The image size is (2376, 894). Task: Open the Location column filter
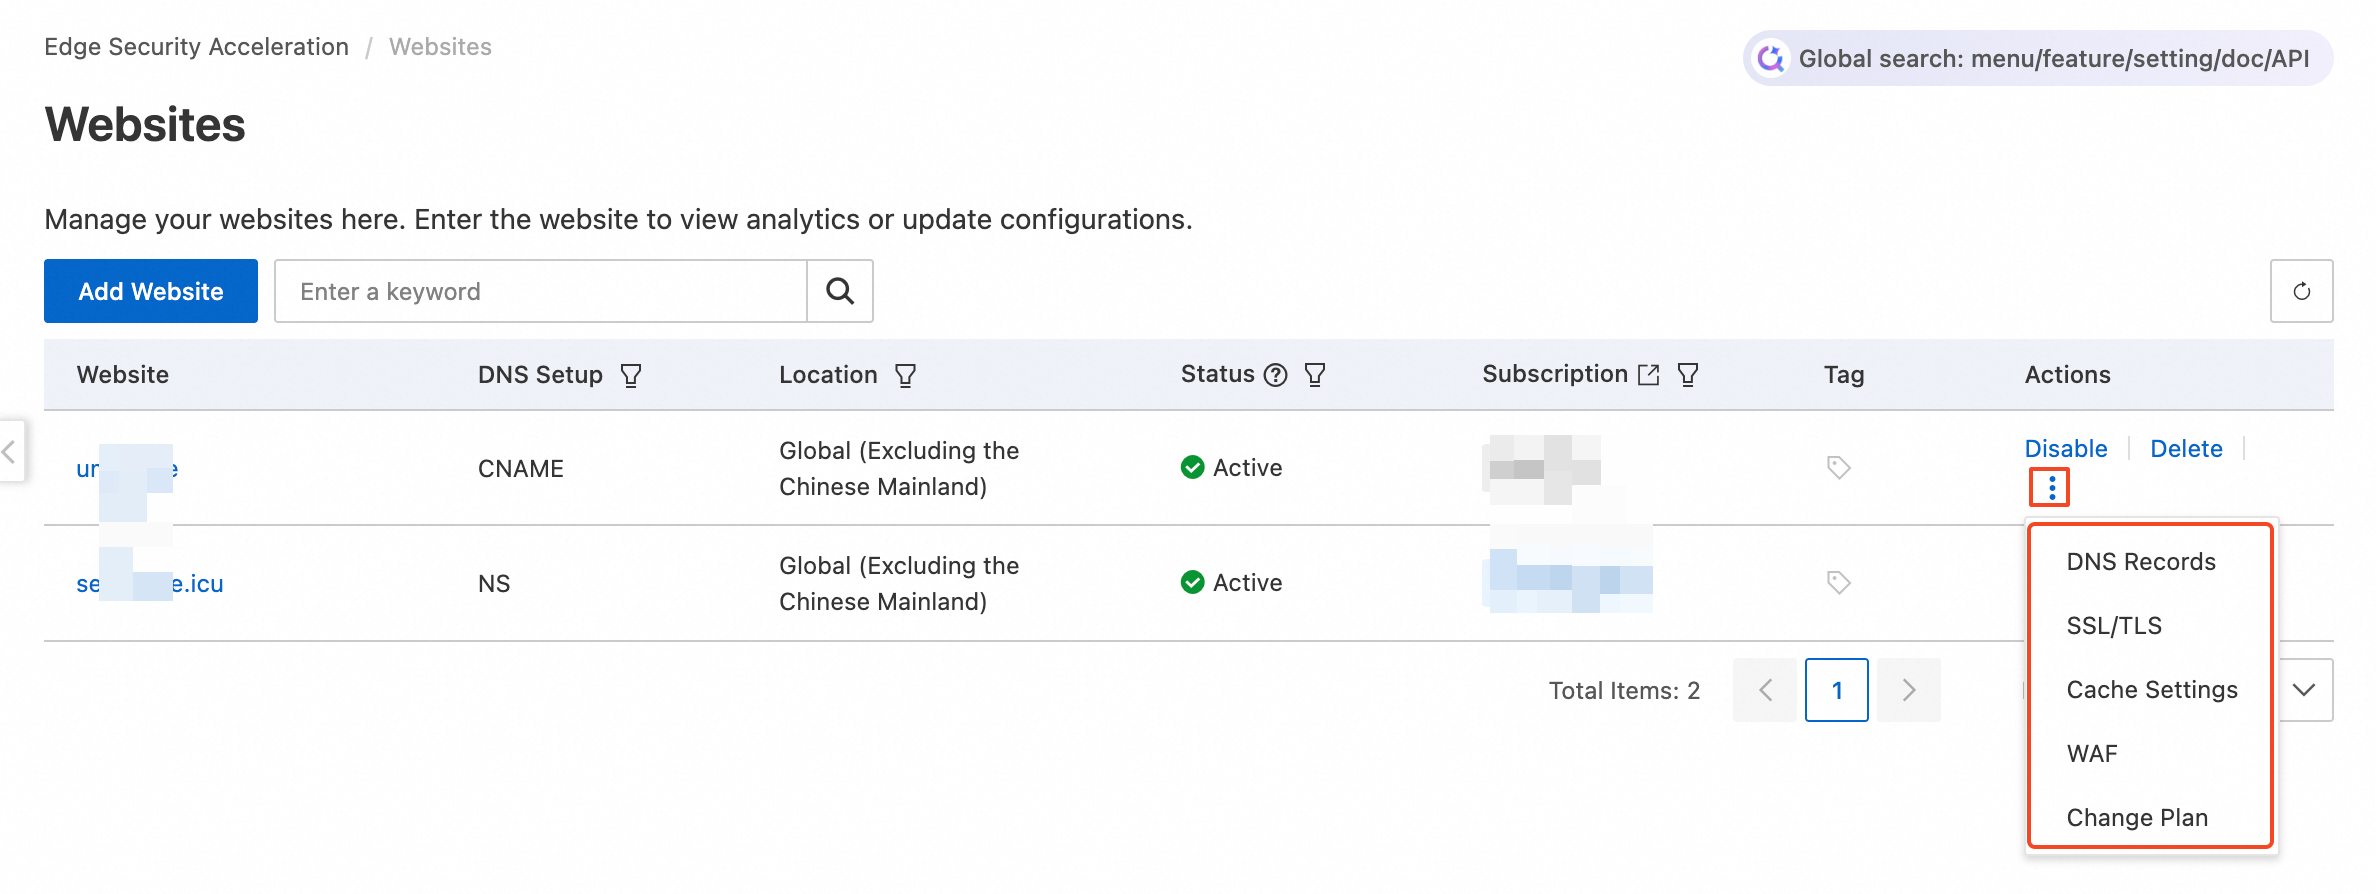tap(905, 375)
